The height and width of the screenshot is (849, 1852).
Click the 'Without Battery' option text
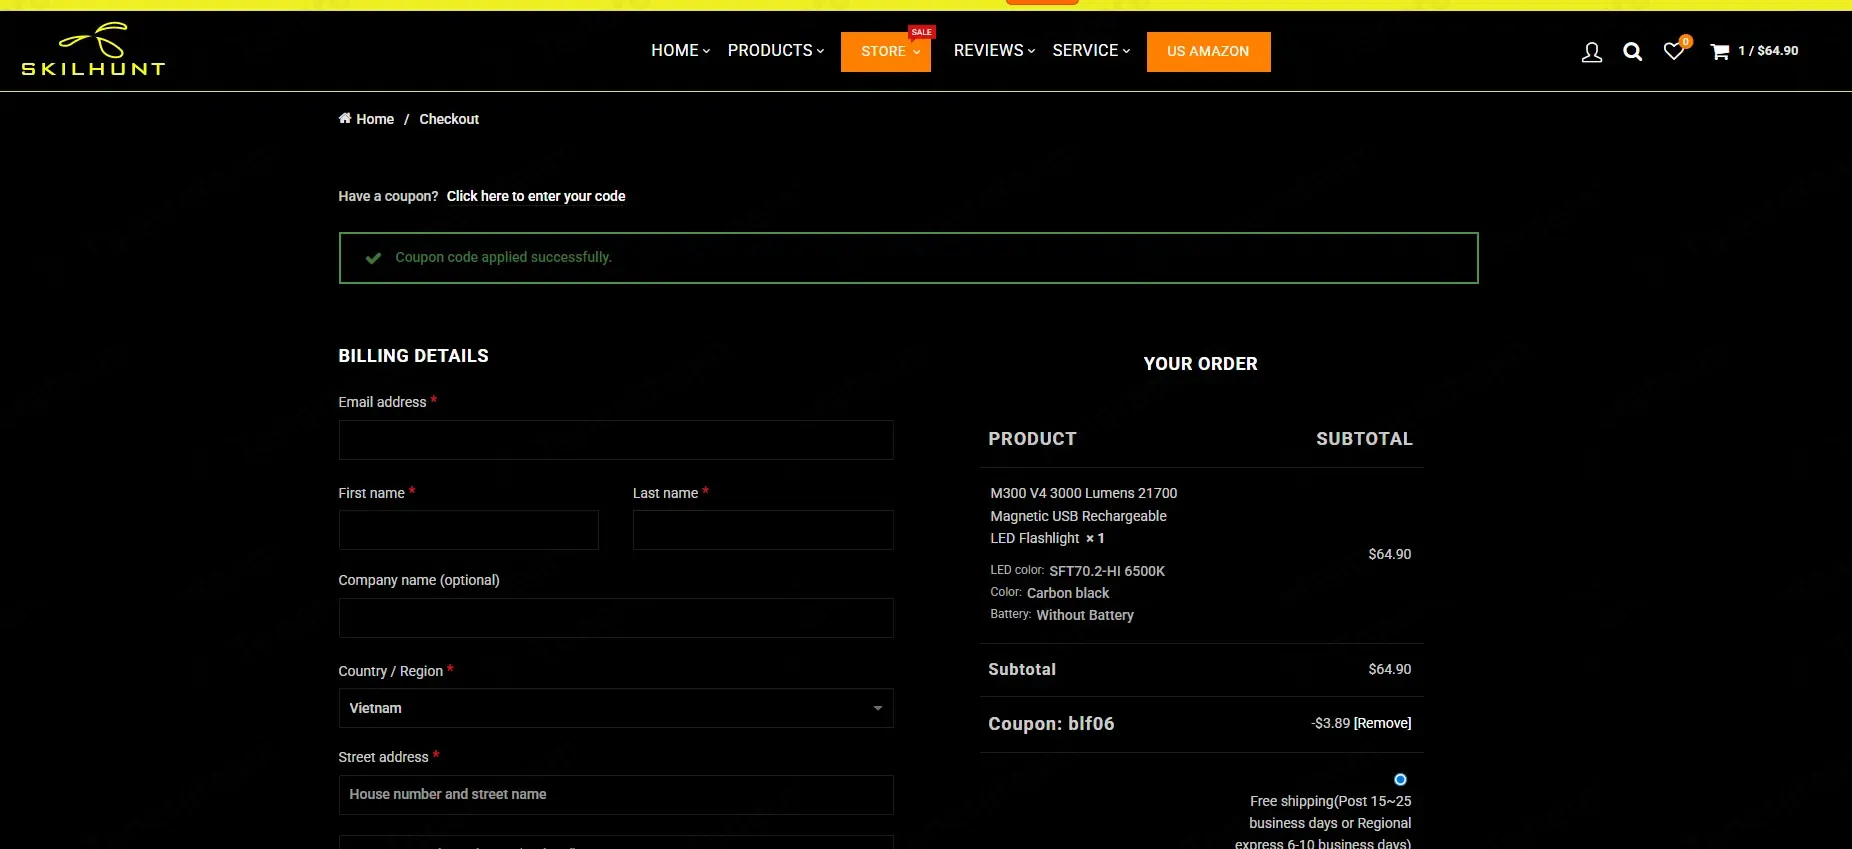[1085, 615]
